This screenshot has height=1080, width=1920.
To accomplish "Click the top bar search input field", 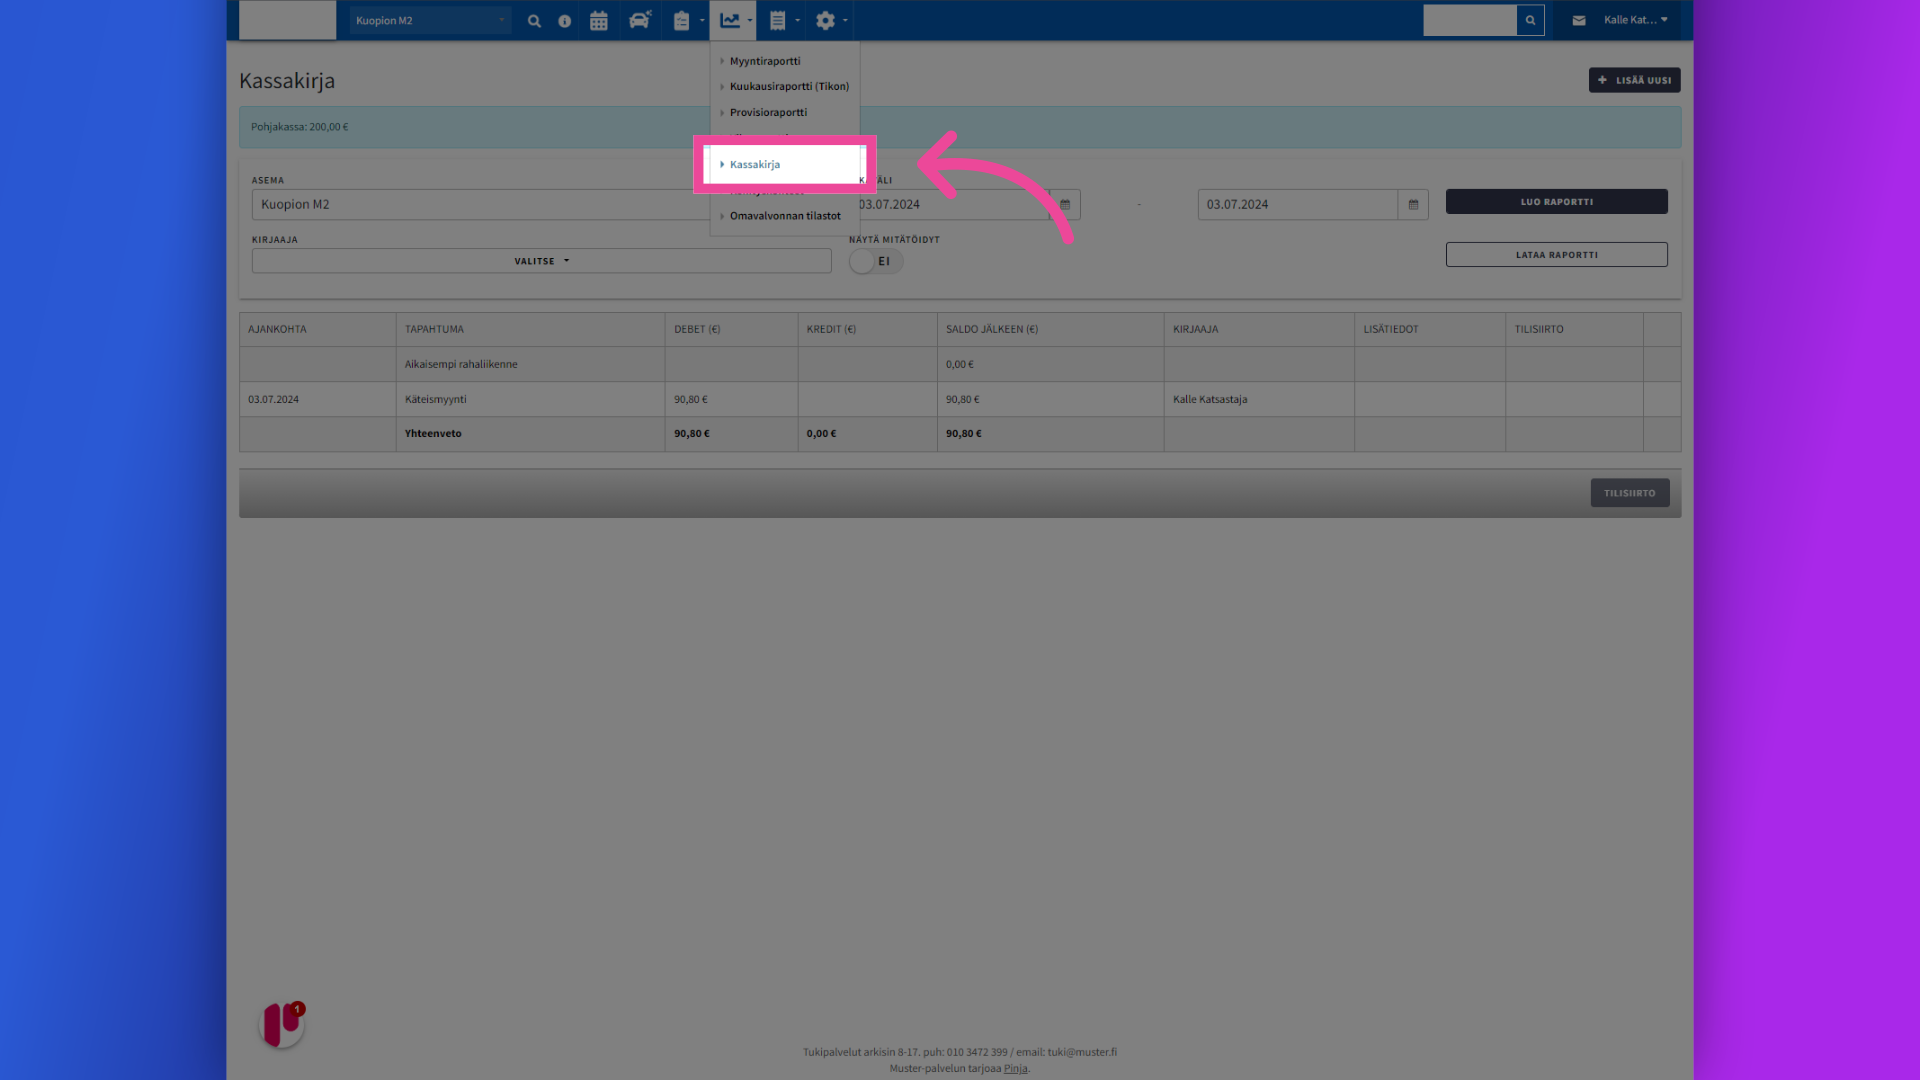I will pyautogui.click(x=1469, y=20).
